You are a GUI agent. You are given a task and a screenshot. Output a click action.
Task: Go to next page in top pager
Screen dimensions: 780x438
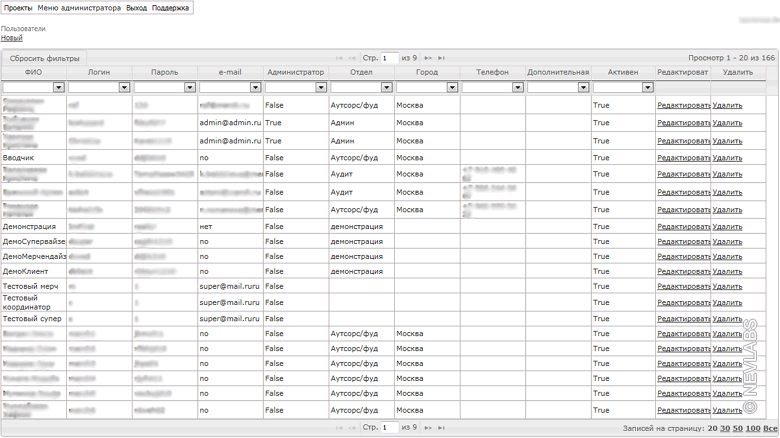tap(428, 58)
